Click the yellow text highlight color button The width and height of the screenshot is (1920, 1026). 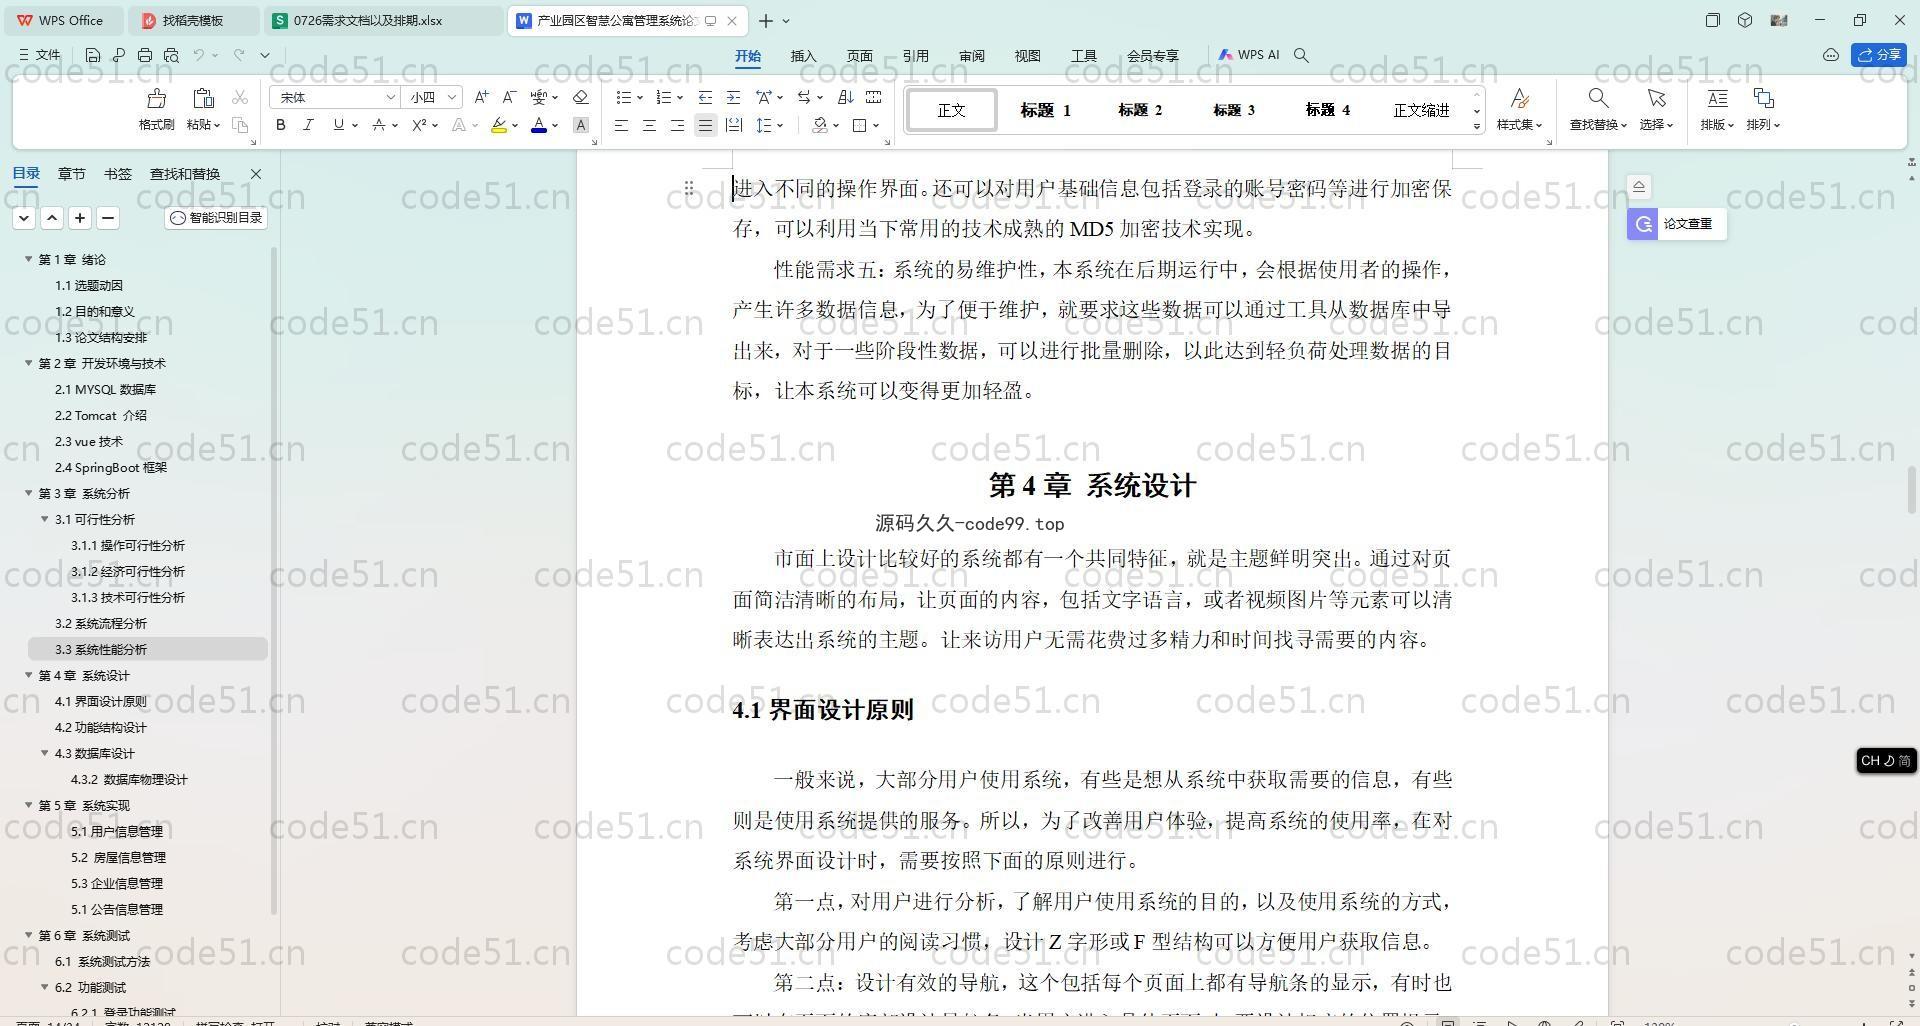(499, 125)
